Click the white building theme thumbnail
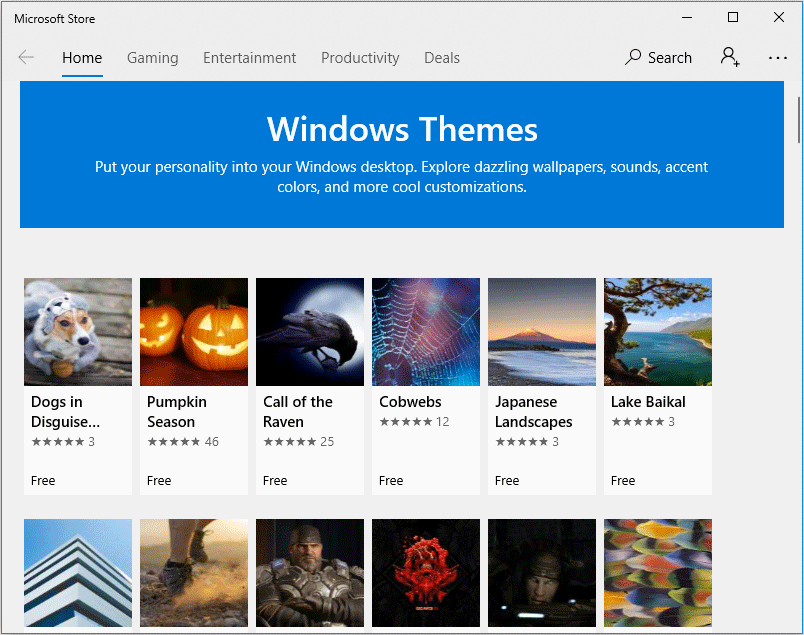The image size is (804, 635). tap(78, 572)
